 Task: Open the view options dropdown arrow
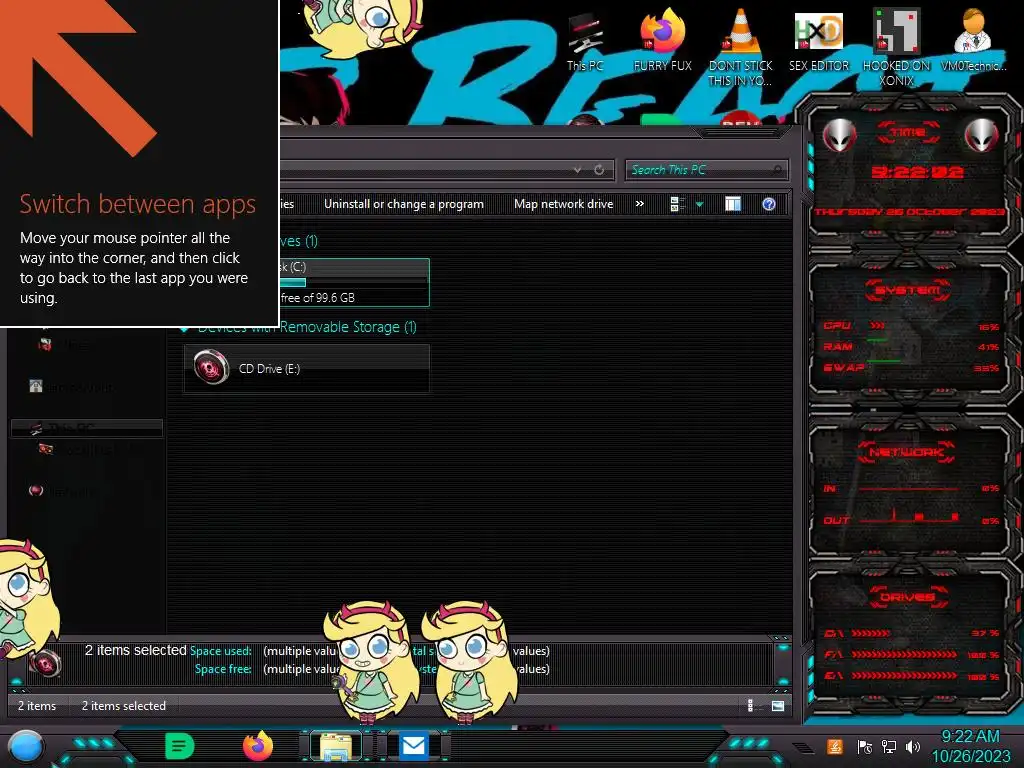(x=699, y=204)
